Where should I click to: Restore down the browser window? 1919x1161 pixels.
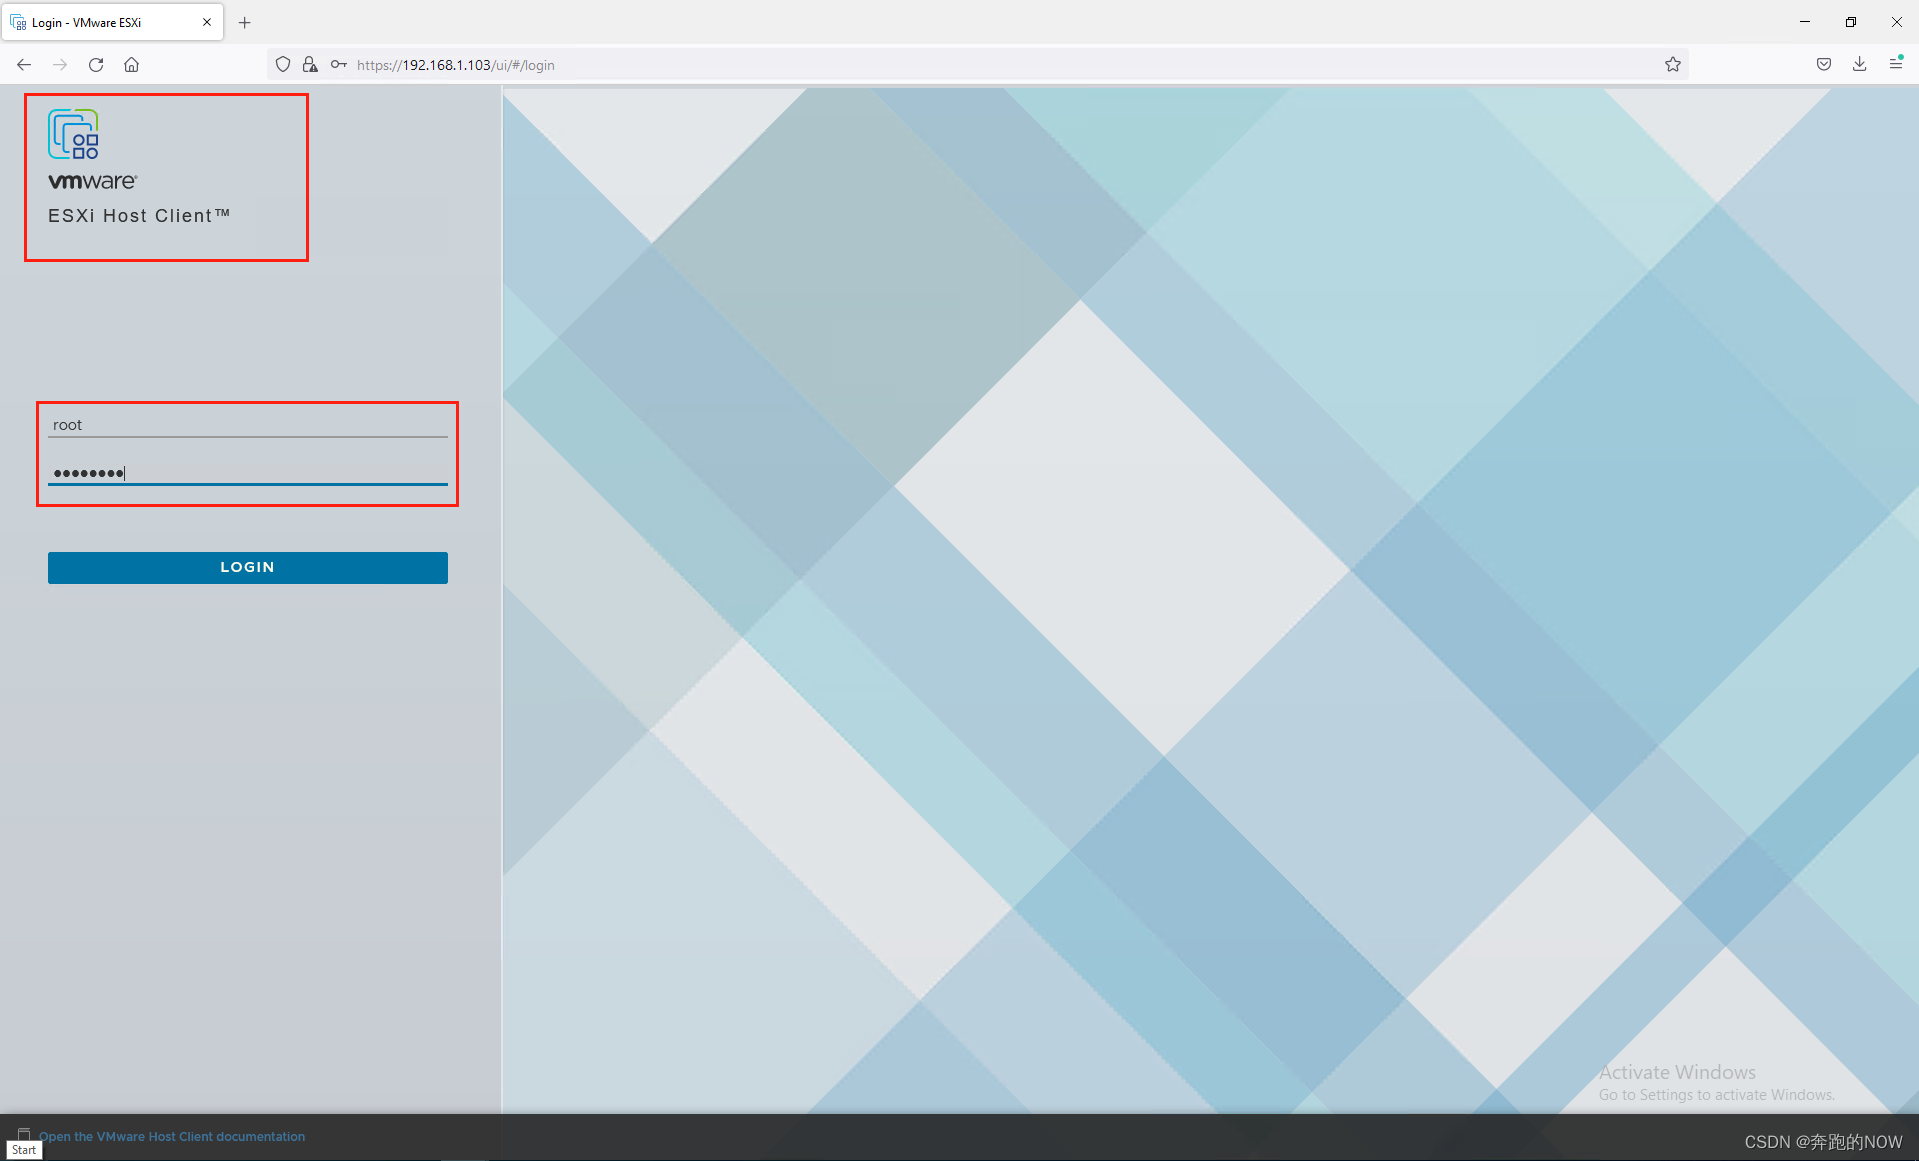coord(1851,22)
